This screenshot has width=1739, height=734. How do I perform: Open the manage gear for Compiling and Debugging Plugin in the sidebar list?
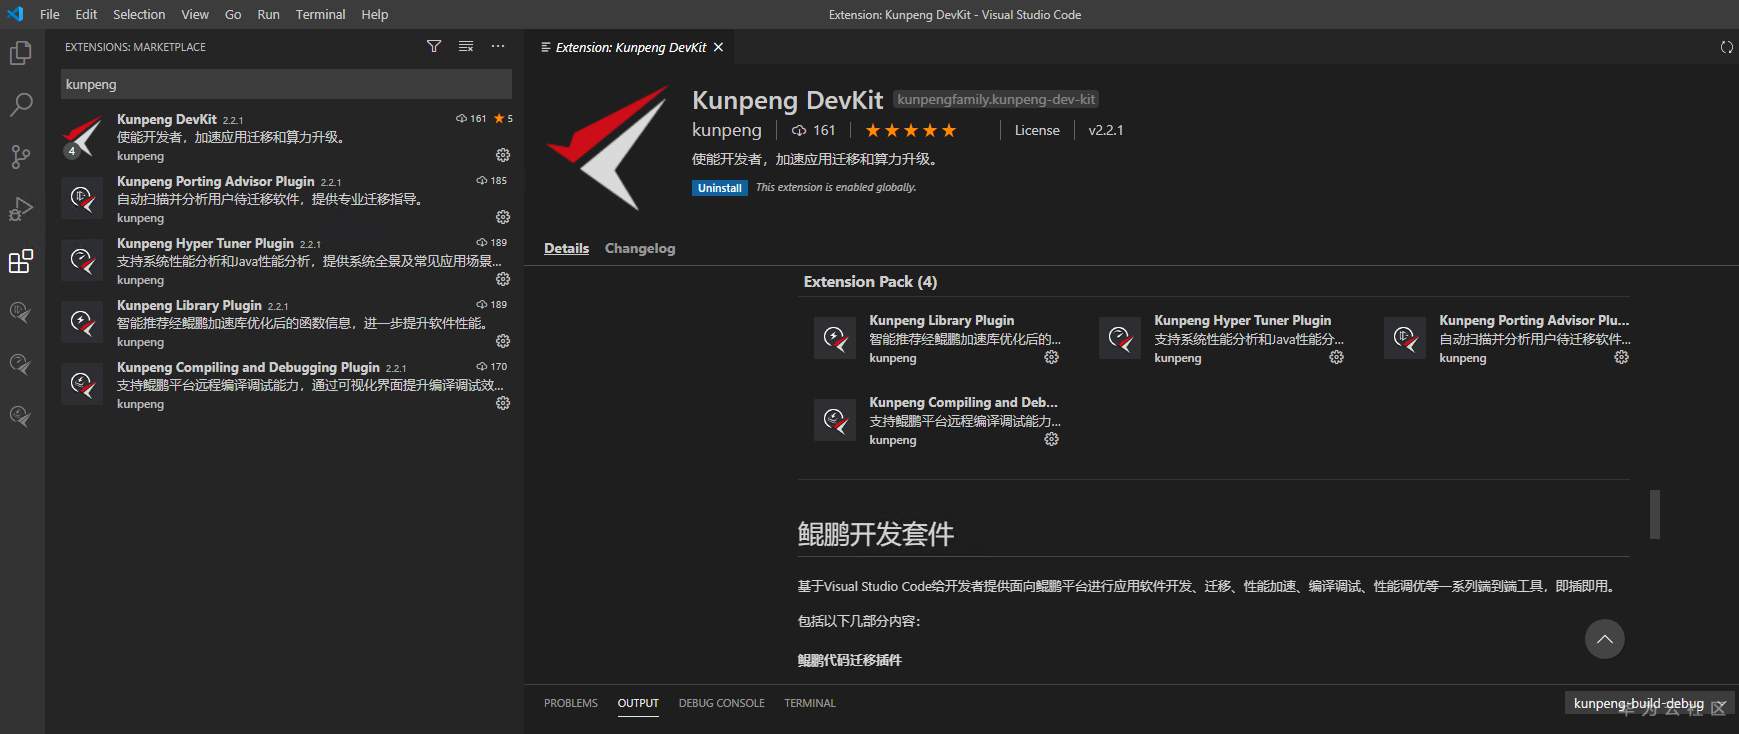(503, 403)
